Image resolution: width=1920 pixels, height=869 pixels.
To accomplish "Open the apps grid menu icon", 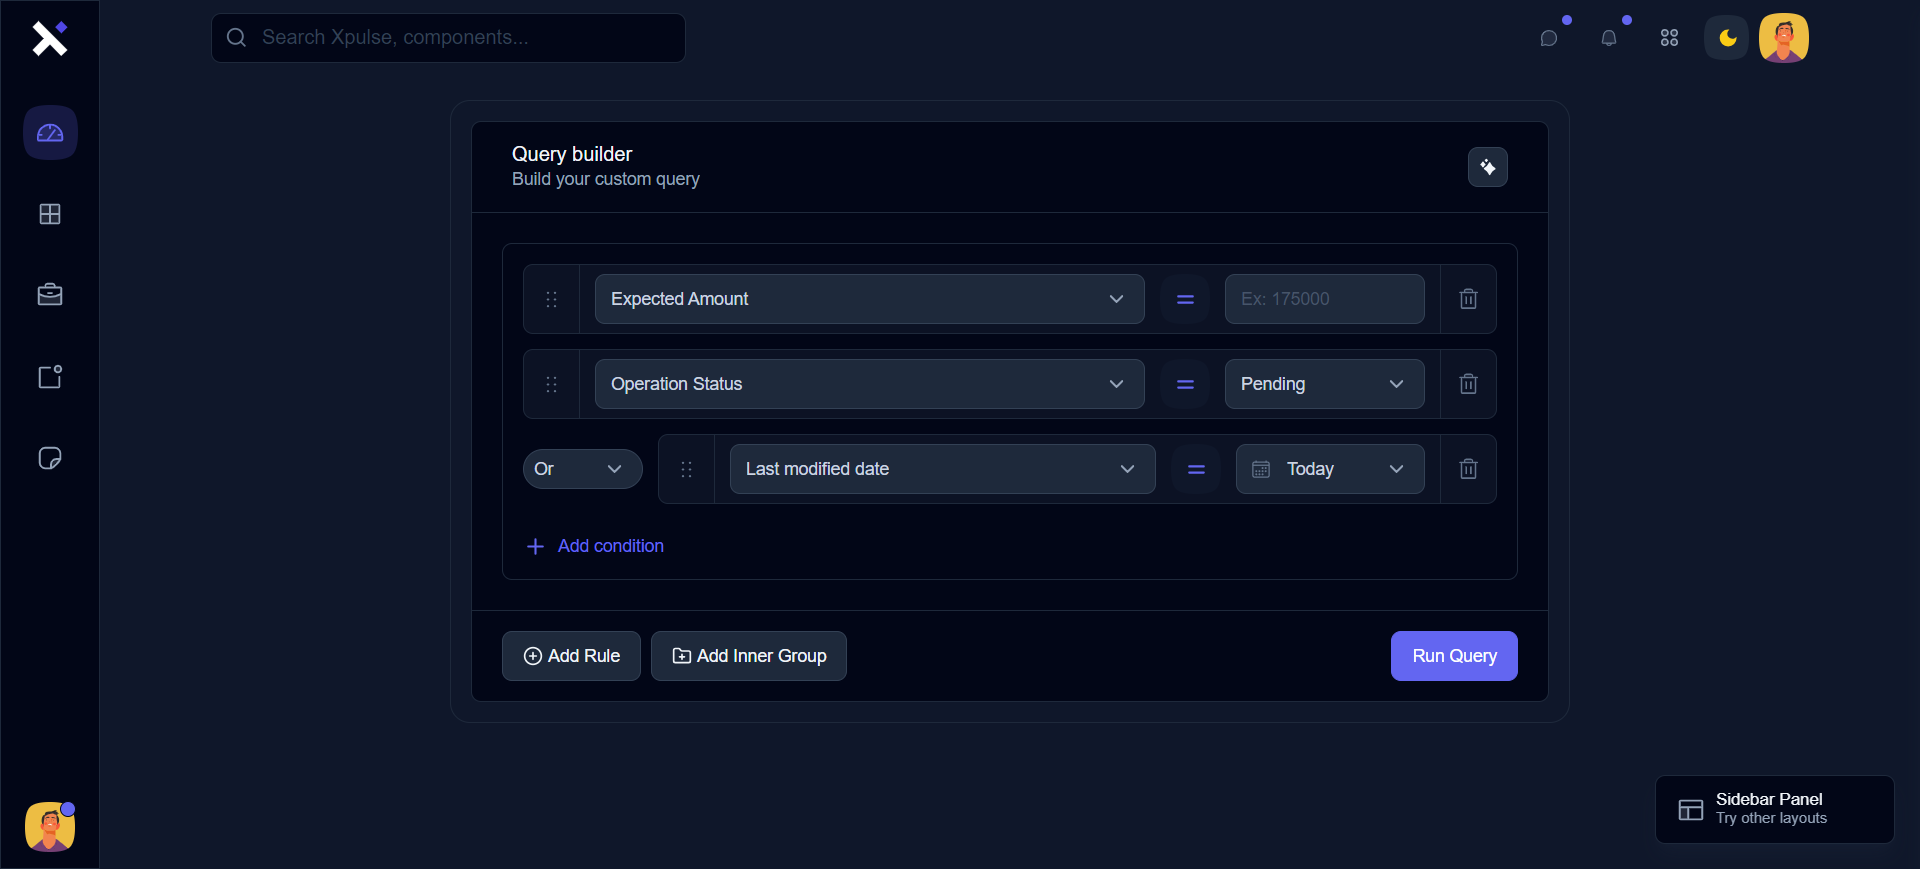I will click(x=1669, y=38).
